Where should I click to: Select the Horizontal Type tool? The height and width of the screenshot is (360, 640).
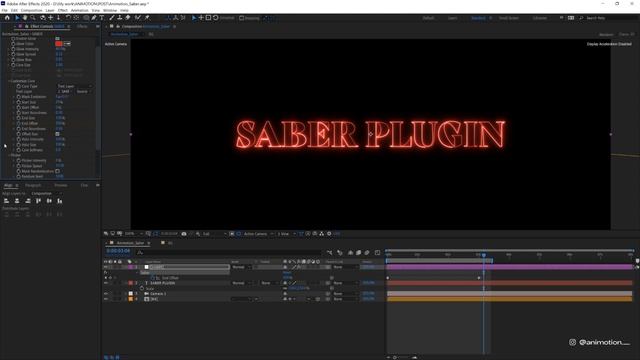pos(102,18)
